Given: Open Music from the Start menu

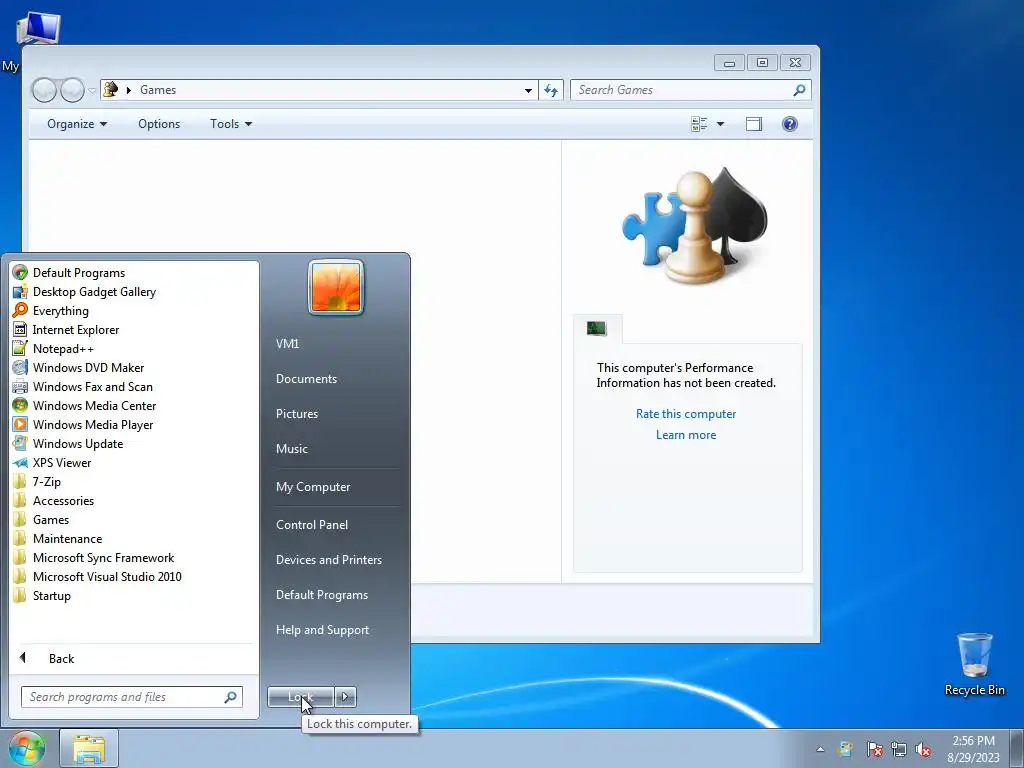Looking at the screenshot, I should [291, 449].
